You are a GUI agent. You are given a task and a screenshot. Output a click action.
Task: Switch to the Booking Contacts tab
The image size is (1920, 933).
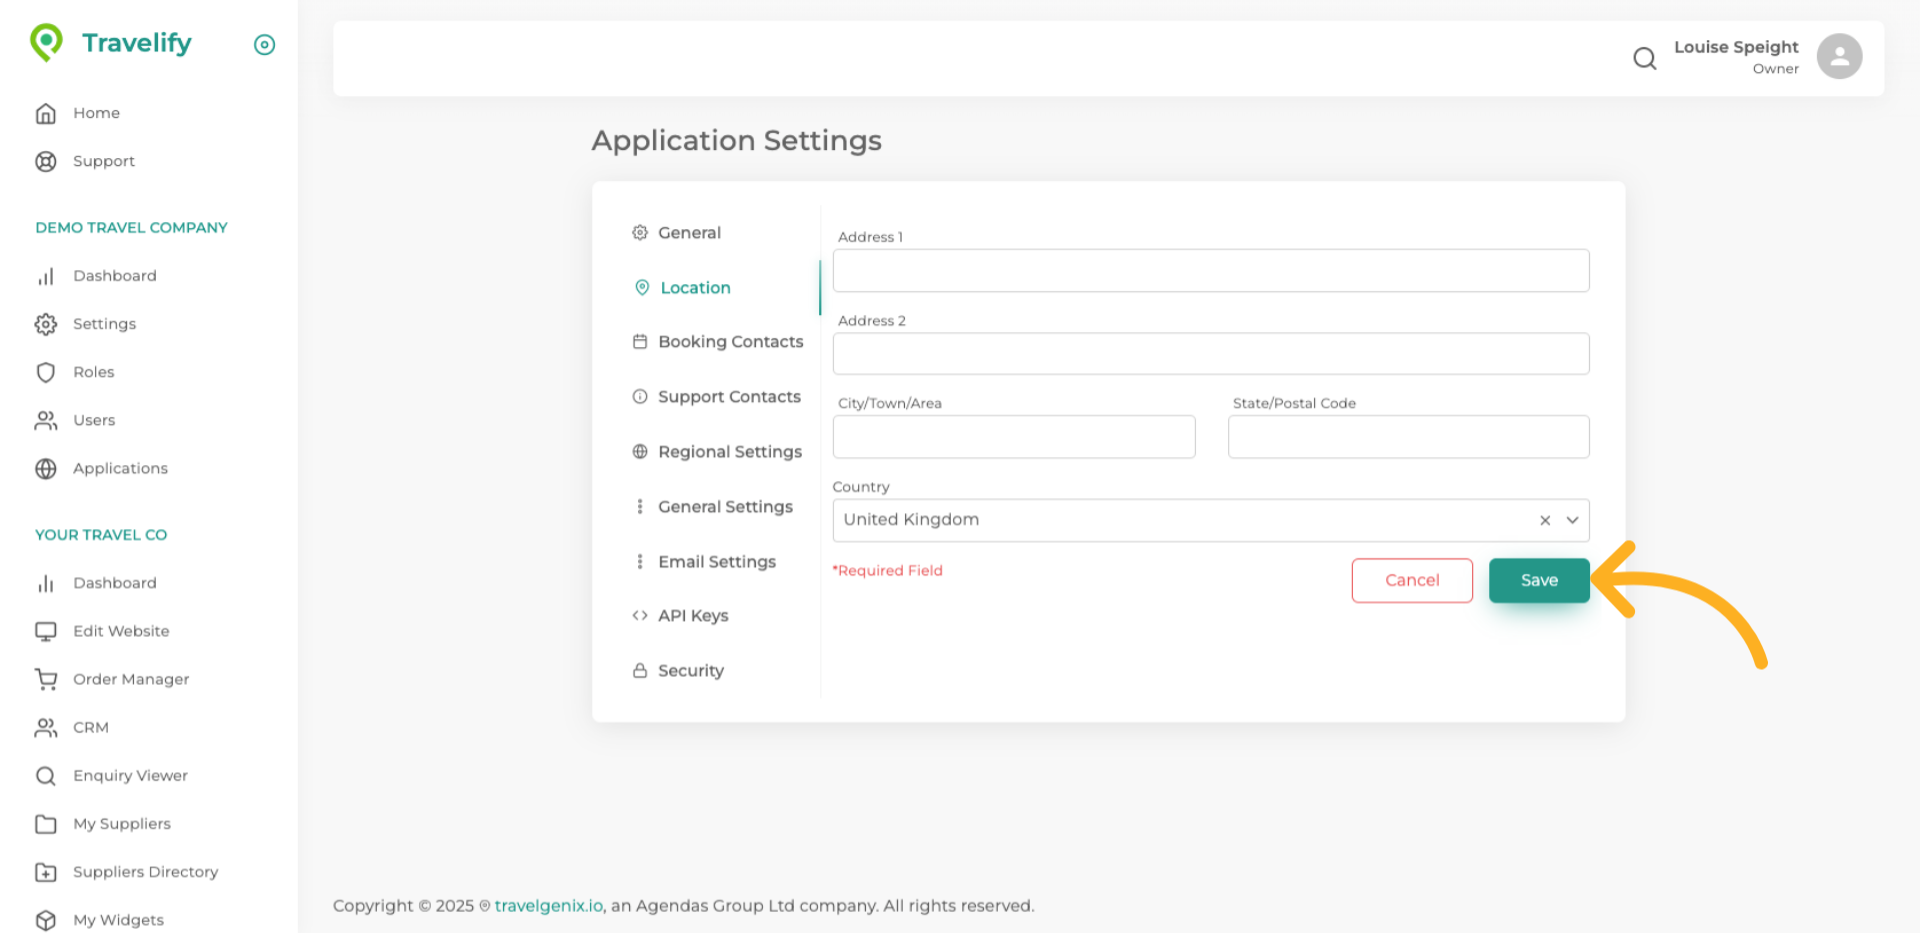(730, 342)
